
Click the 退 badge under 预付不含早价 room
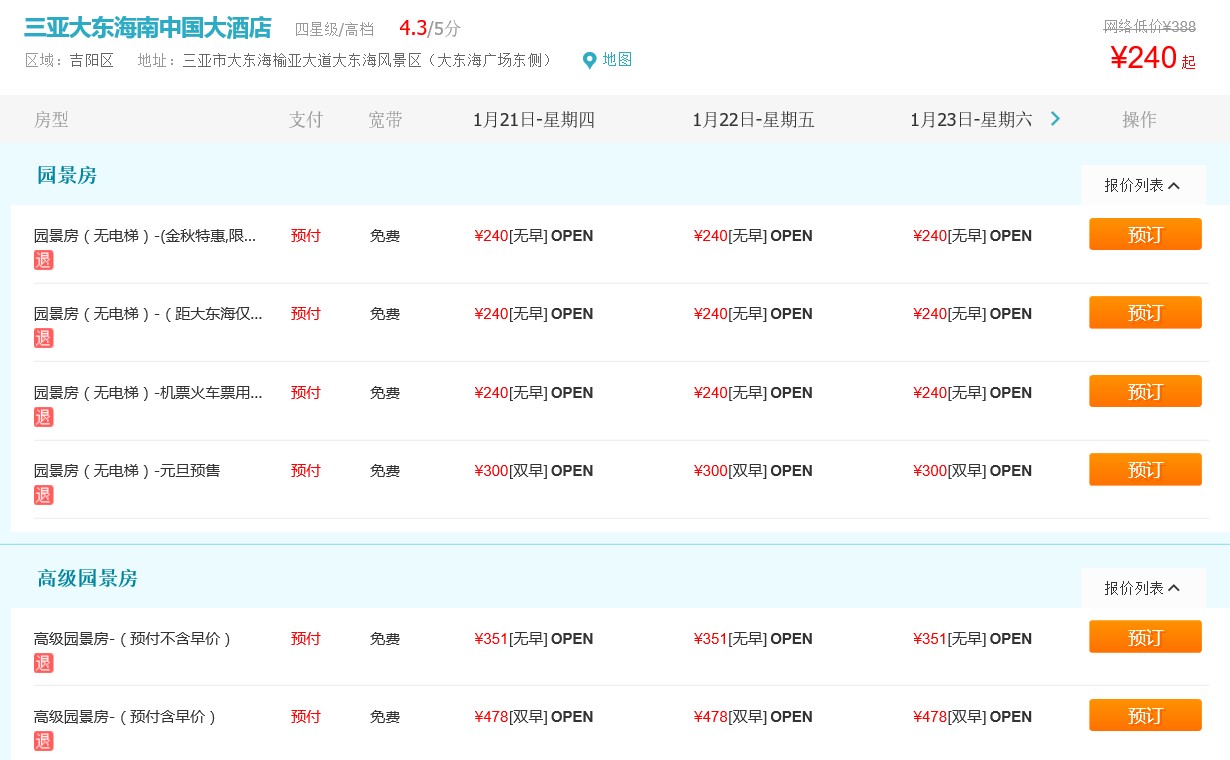43,663
